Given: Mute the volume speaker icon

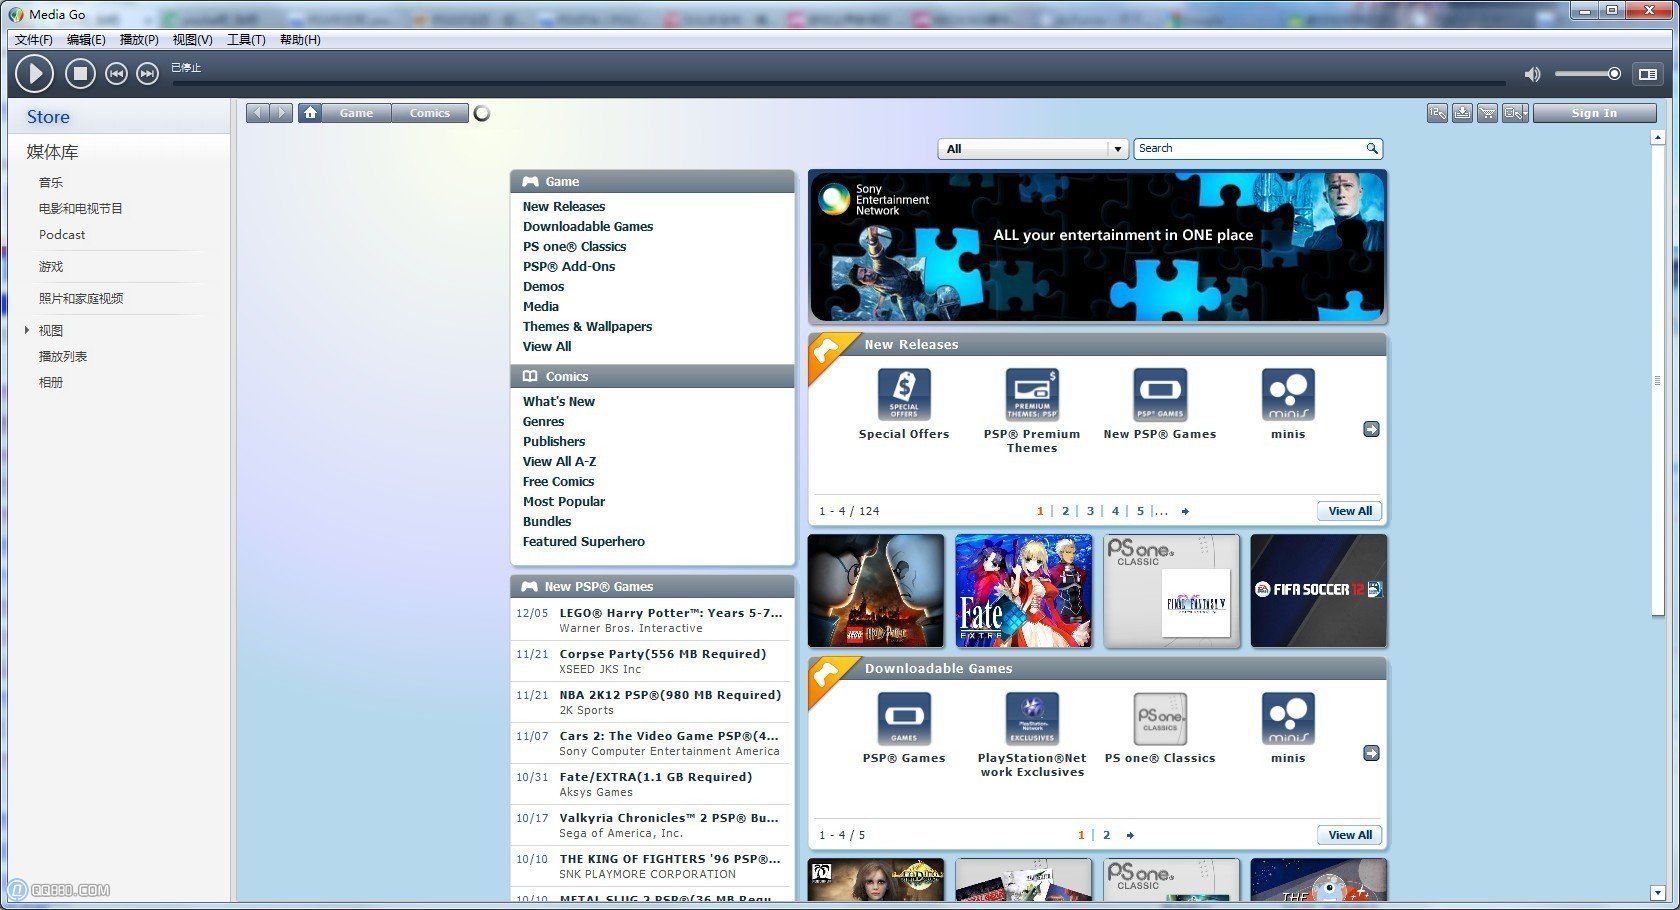Looking at the screenshot, I should [x=1532, y=74].
